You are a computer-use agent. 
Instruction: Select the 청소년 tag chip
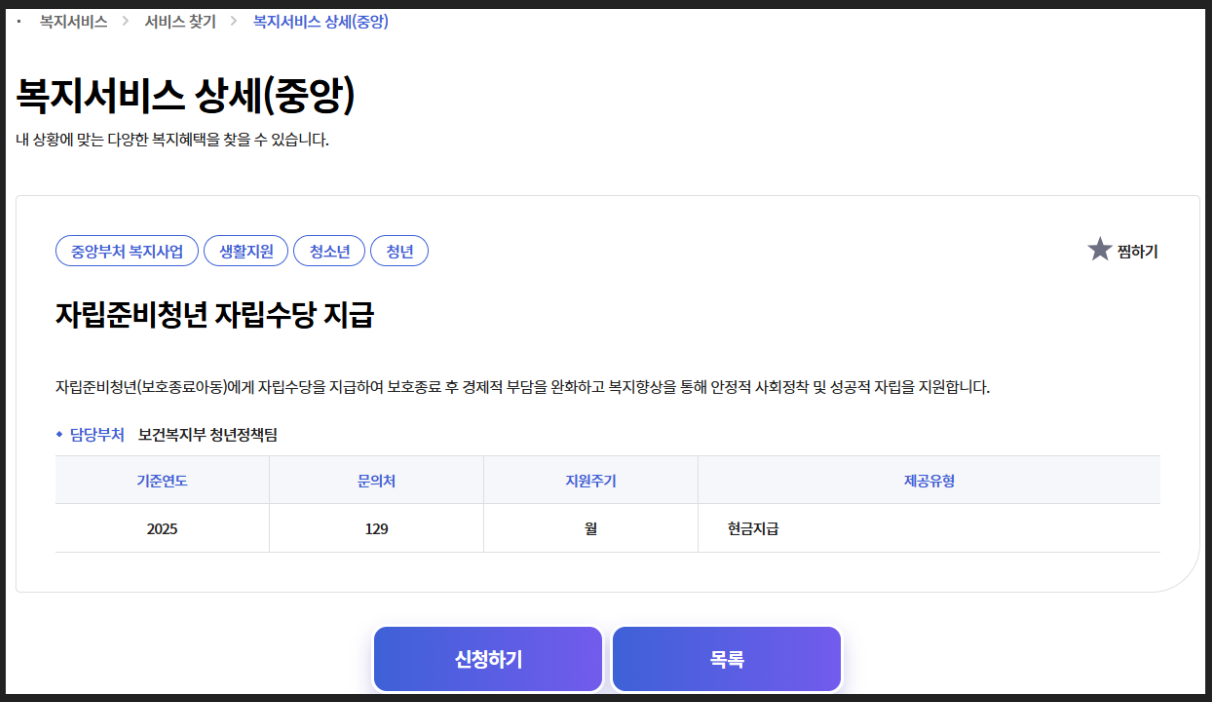tap(328, 251)
